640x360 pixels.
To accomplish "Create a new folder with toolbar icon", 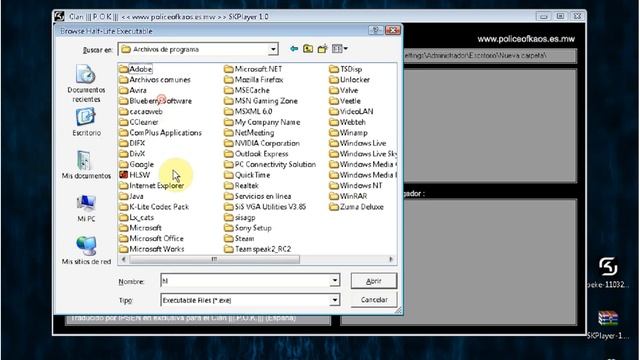I will (322, 49).
